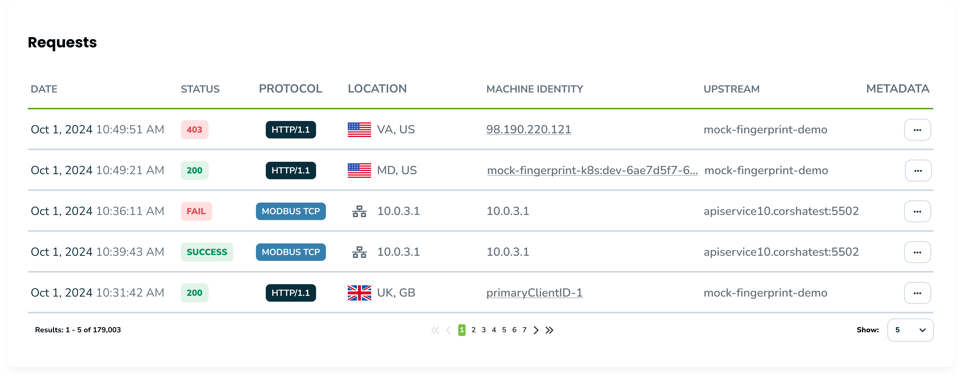Open the Show rows-per-page dropdown
Screen dimensions: 961x376
point(910,330)
